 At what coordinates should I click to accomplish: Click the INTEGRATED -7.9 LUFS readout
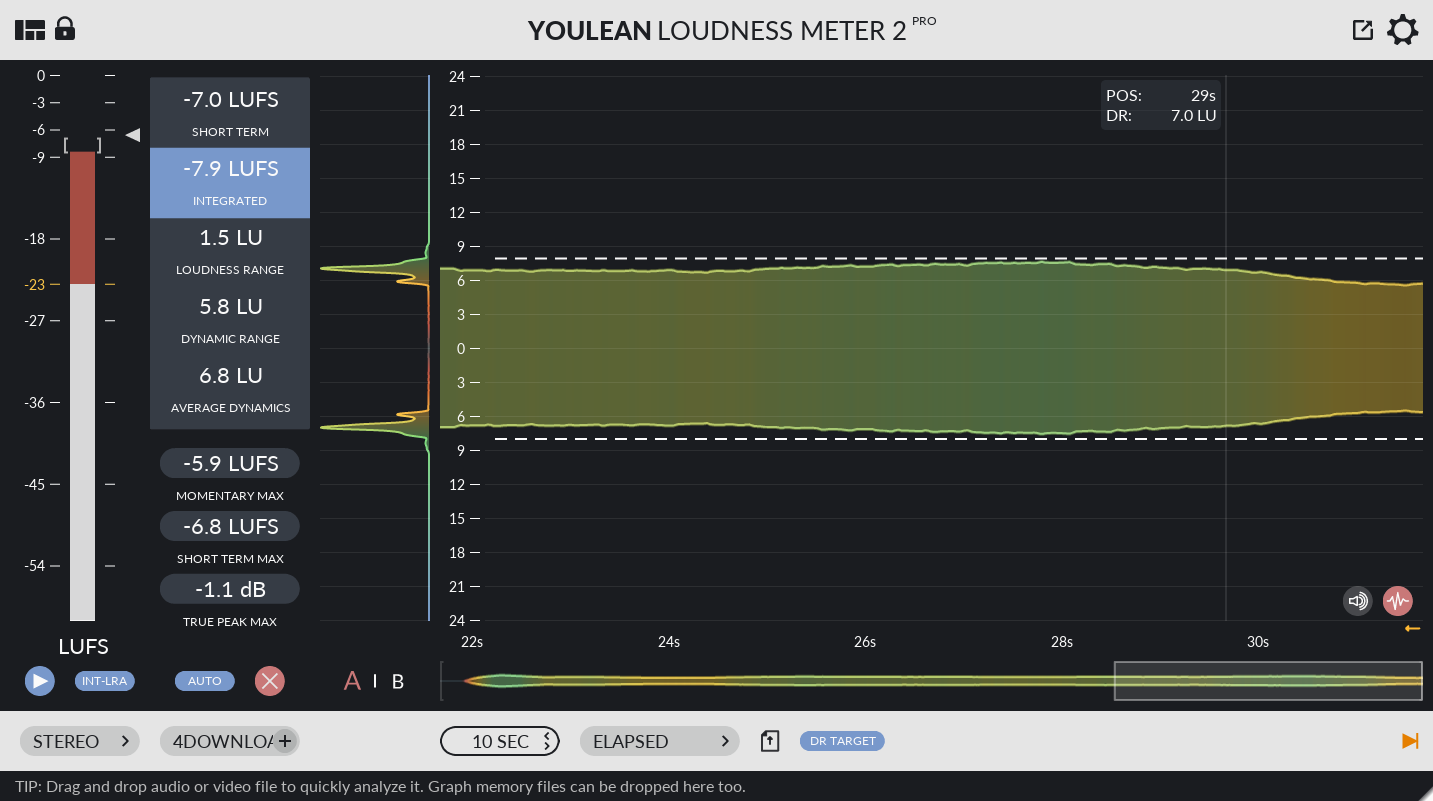click(229, 182)
